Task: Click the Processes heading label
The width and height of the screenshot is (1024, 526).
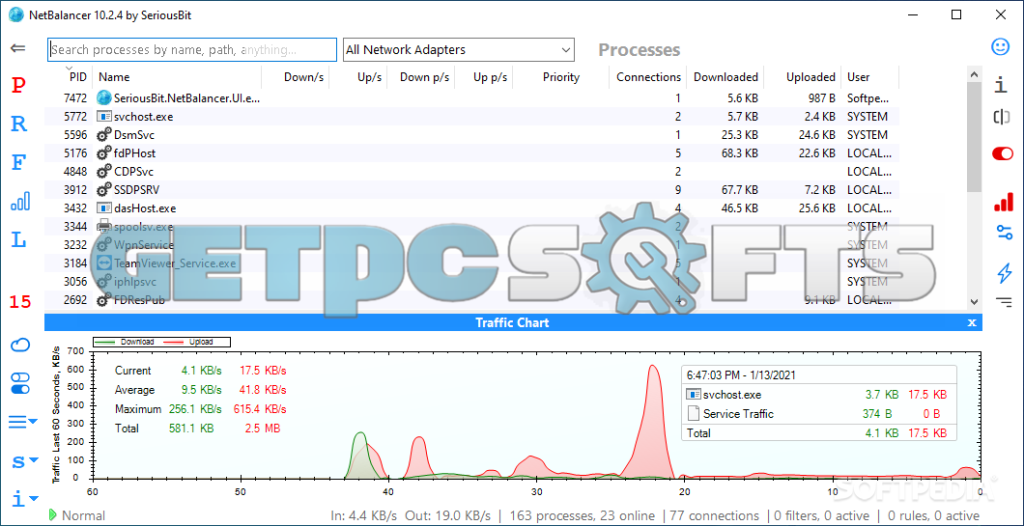Action: 639,50
